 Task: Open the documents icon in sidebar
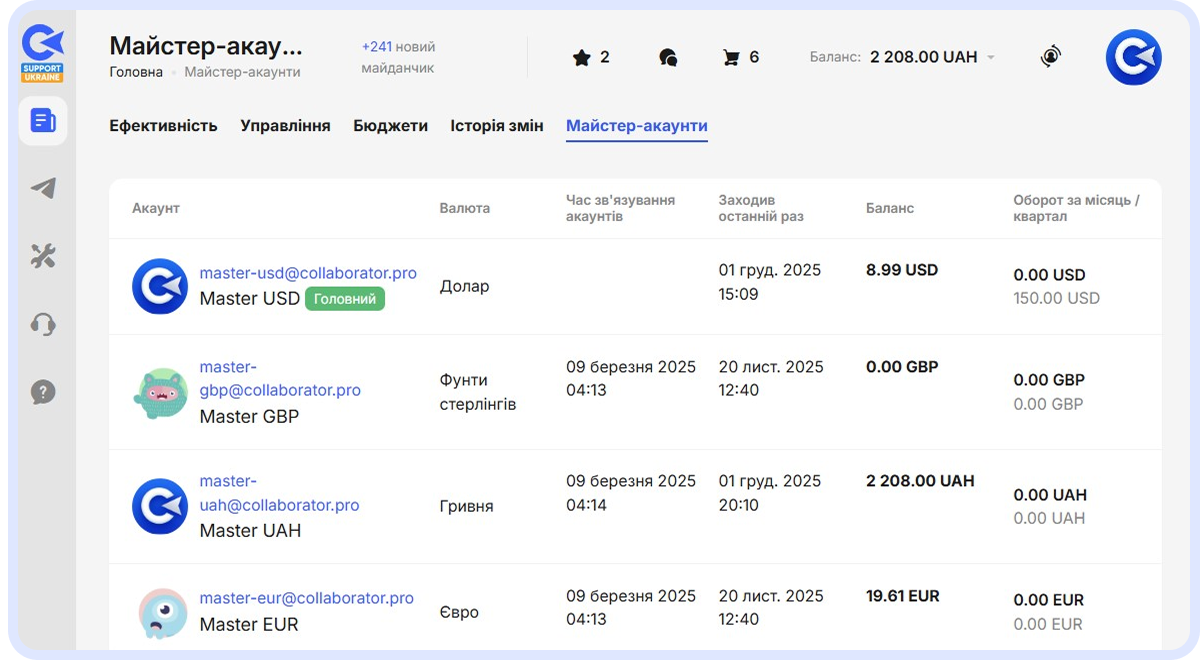[x=43, y=121]
